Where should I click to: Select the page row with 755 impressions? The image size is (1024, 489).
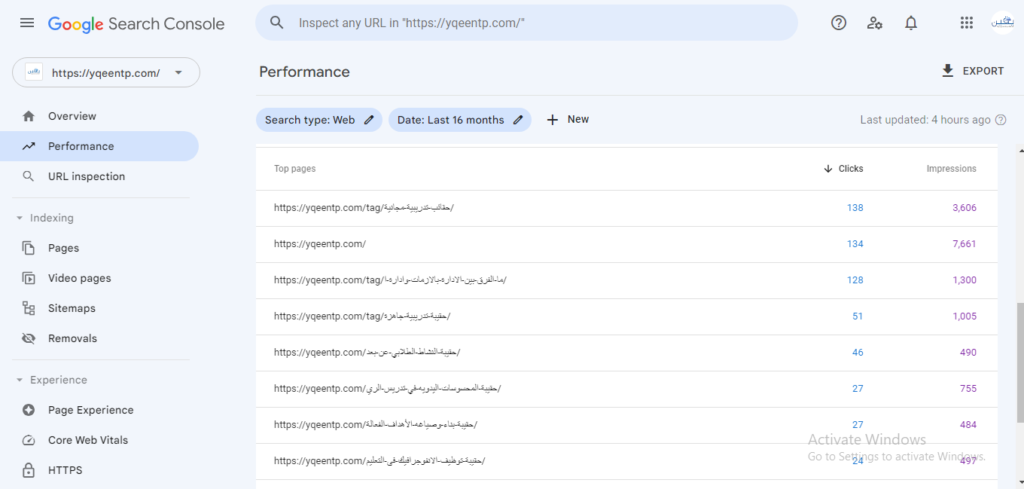pos(626,388)
